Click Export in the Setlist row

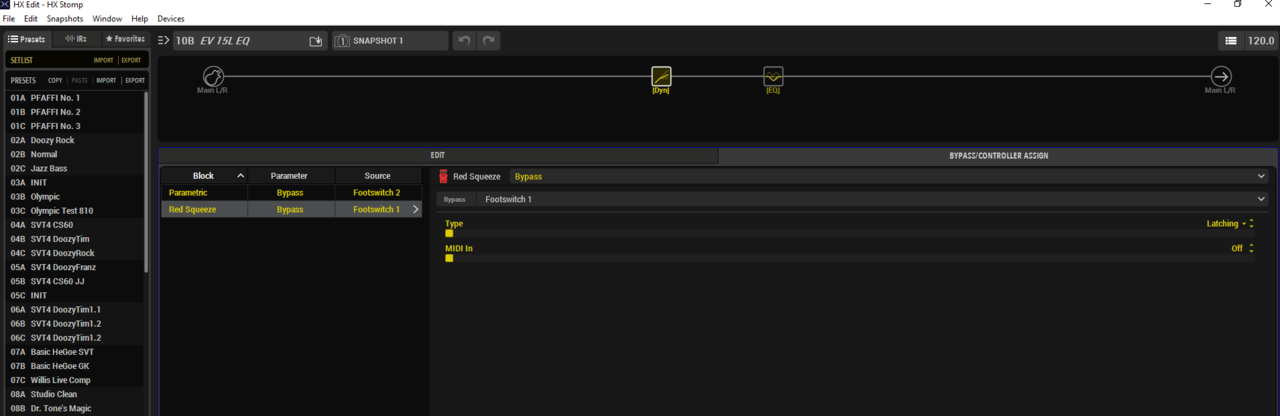(x=131, y=60)
